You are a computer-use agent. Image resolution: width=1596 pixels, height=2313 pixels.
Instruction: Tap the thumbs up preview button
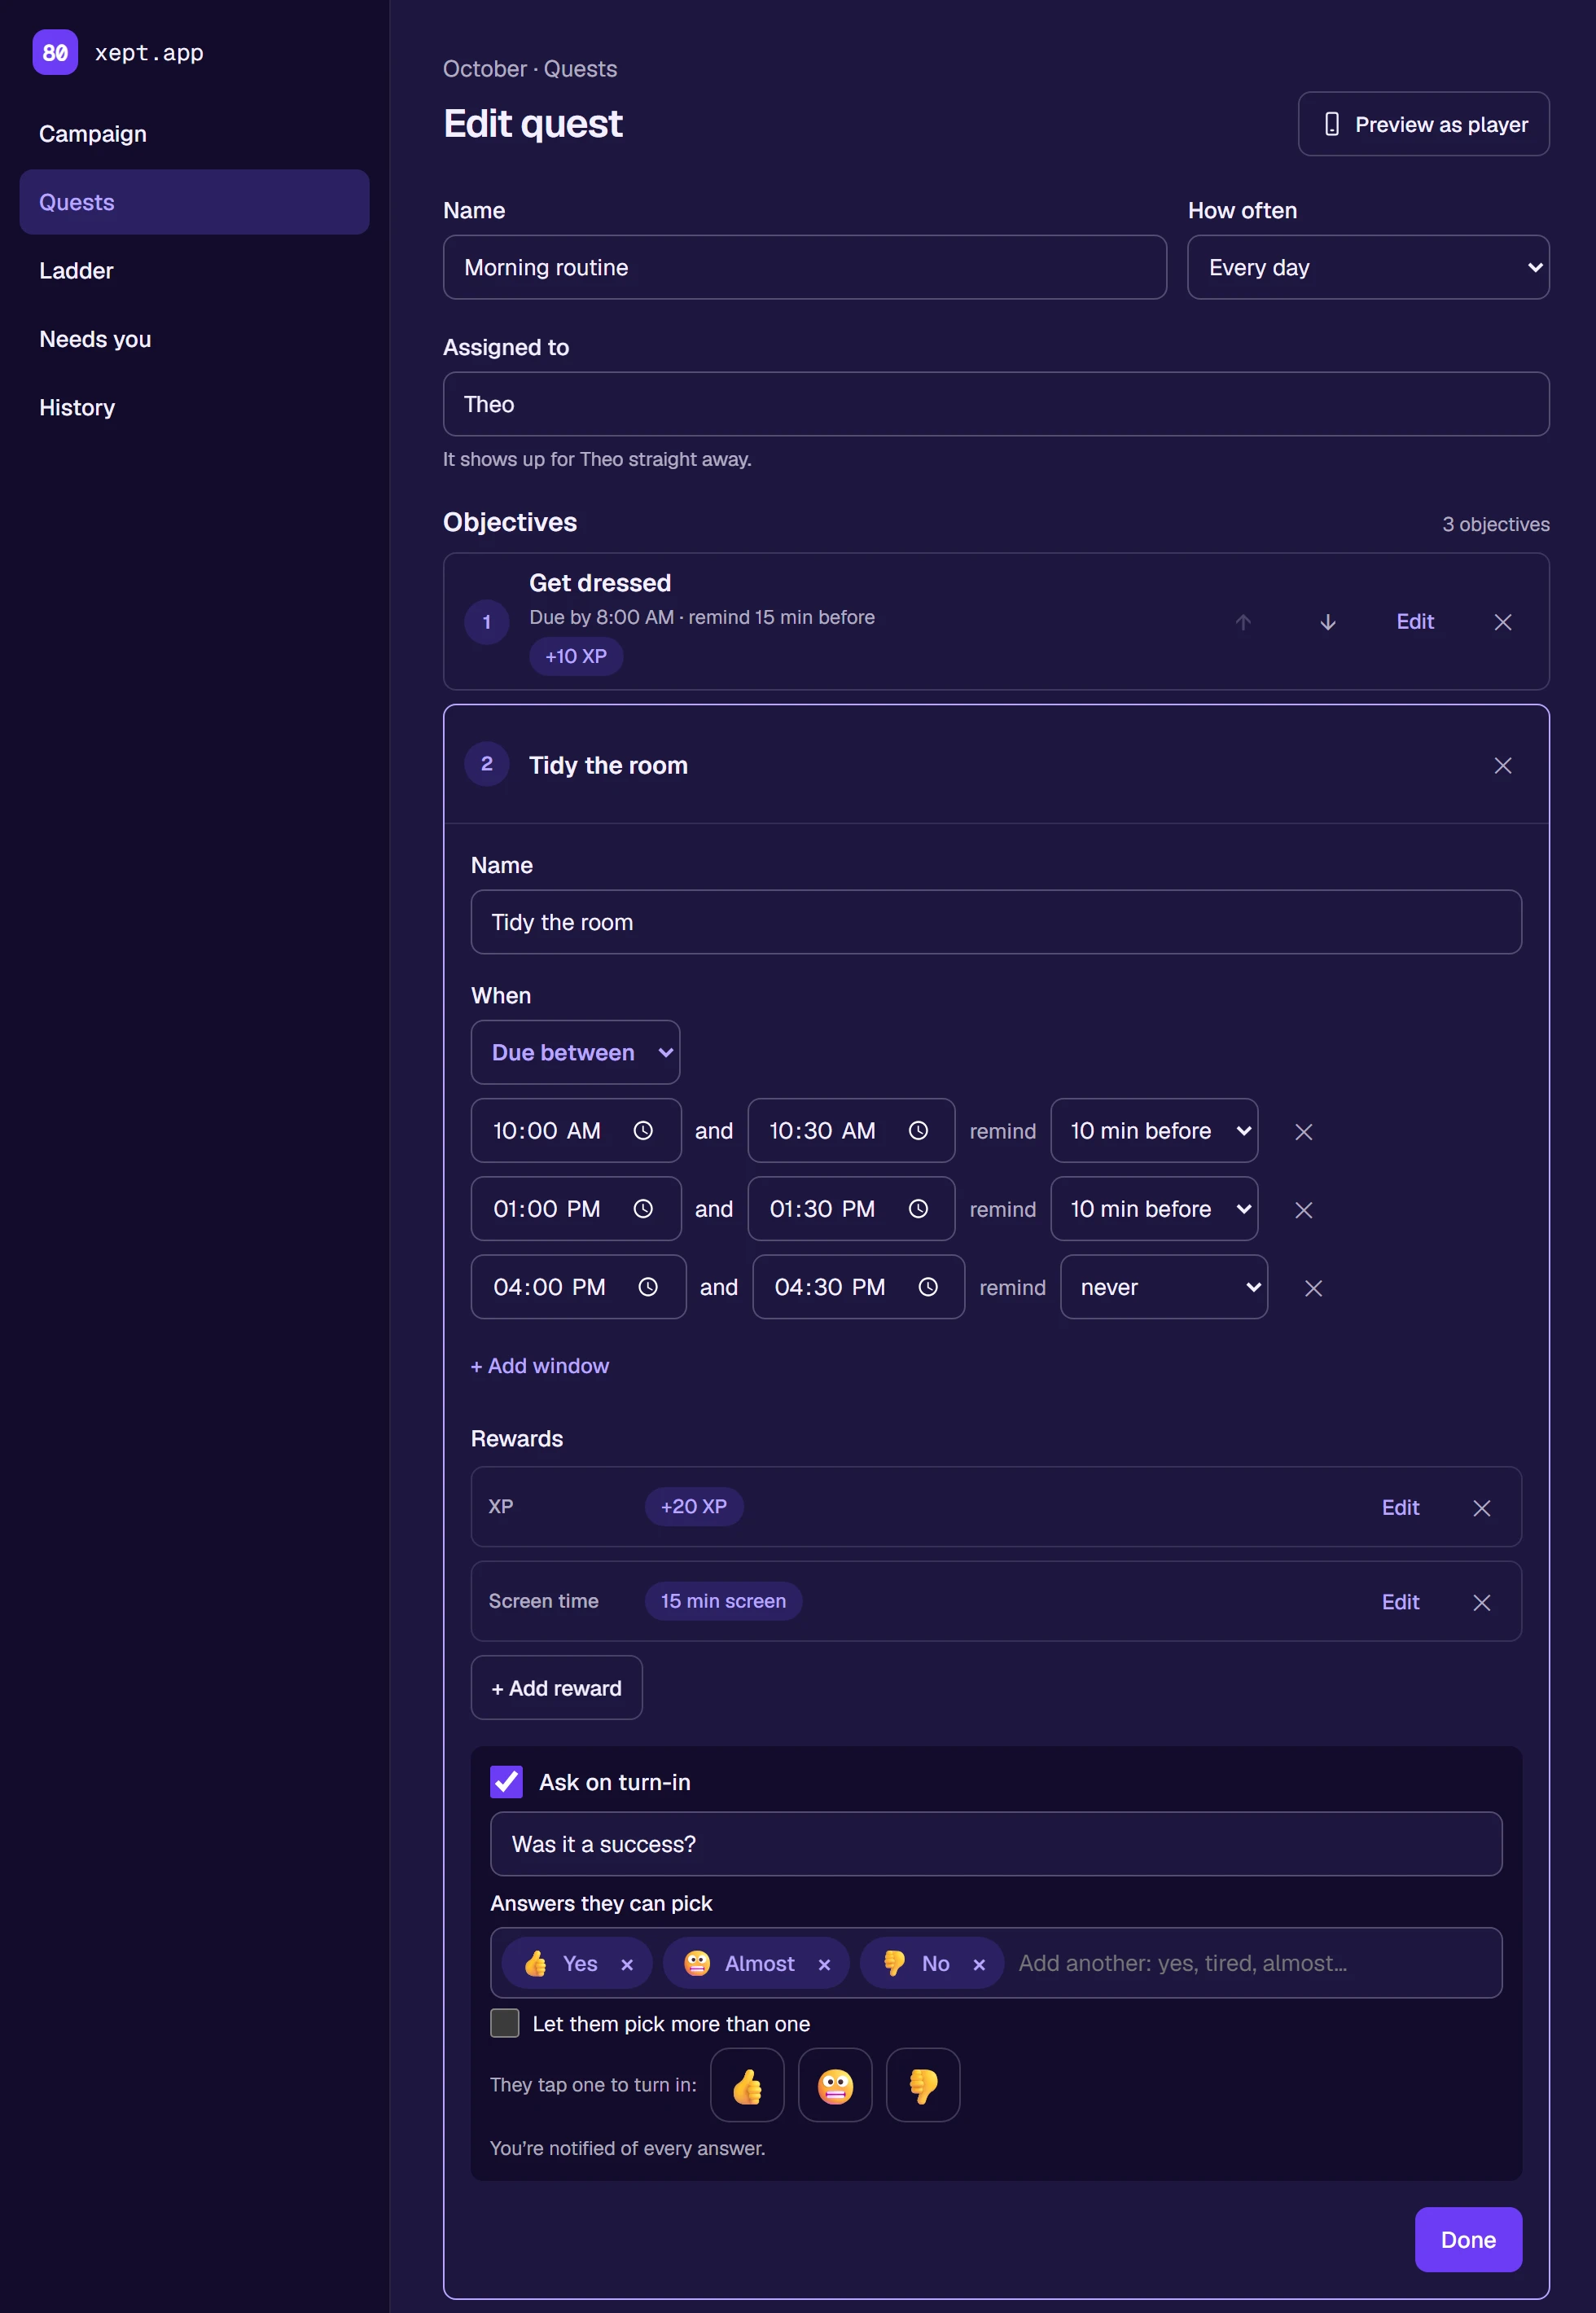747,2085
